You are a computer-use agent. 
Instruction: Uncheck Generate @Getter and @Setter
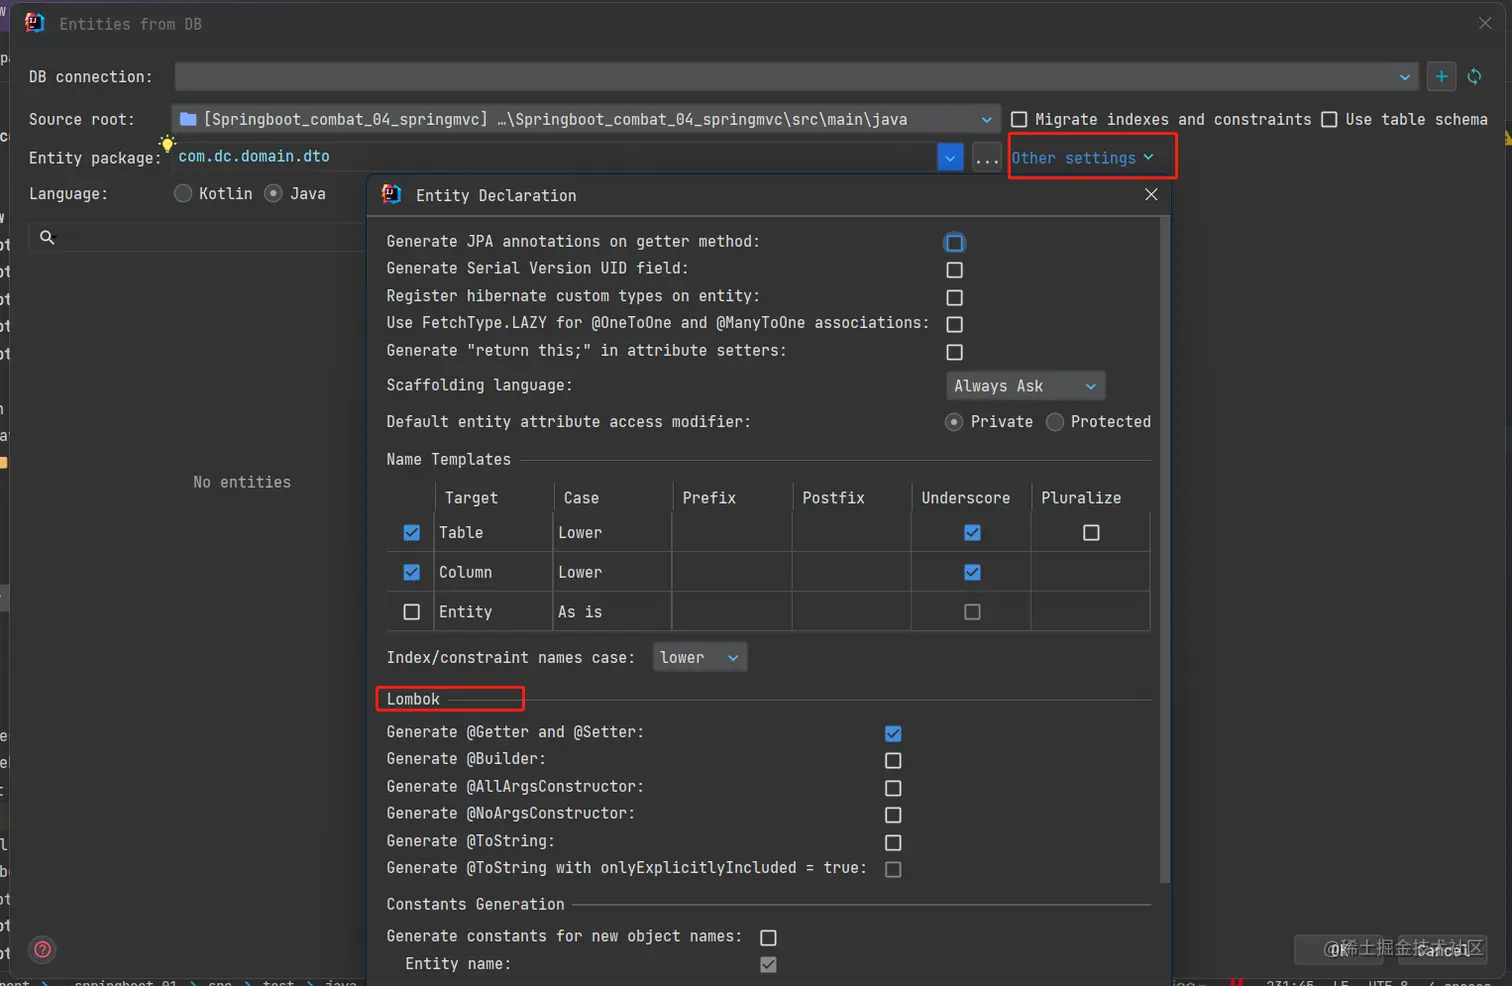coord(893,733)
